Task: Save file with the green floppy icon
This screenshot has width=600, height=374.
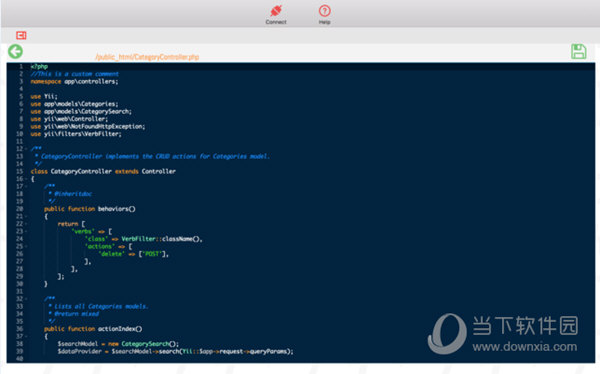Action: coord(579,51)
